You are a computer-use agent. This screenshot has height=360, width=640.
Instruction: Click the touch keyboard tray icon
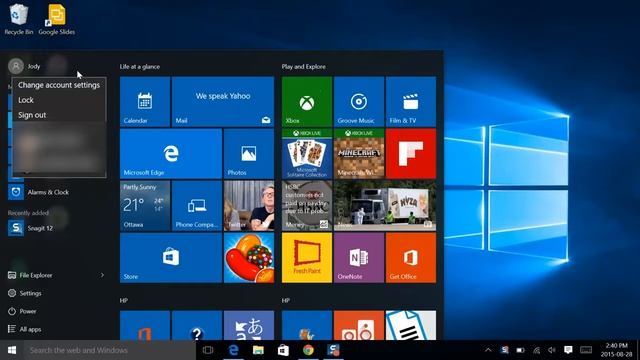click(x=586, y=350)
